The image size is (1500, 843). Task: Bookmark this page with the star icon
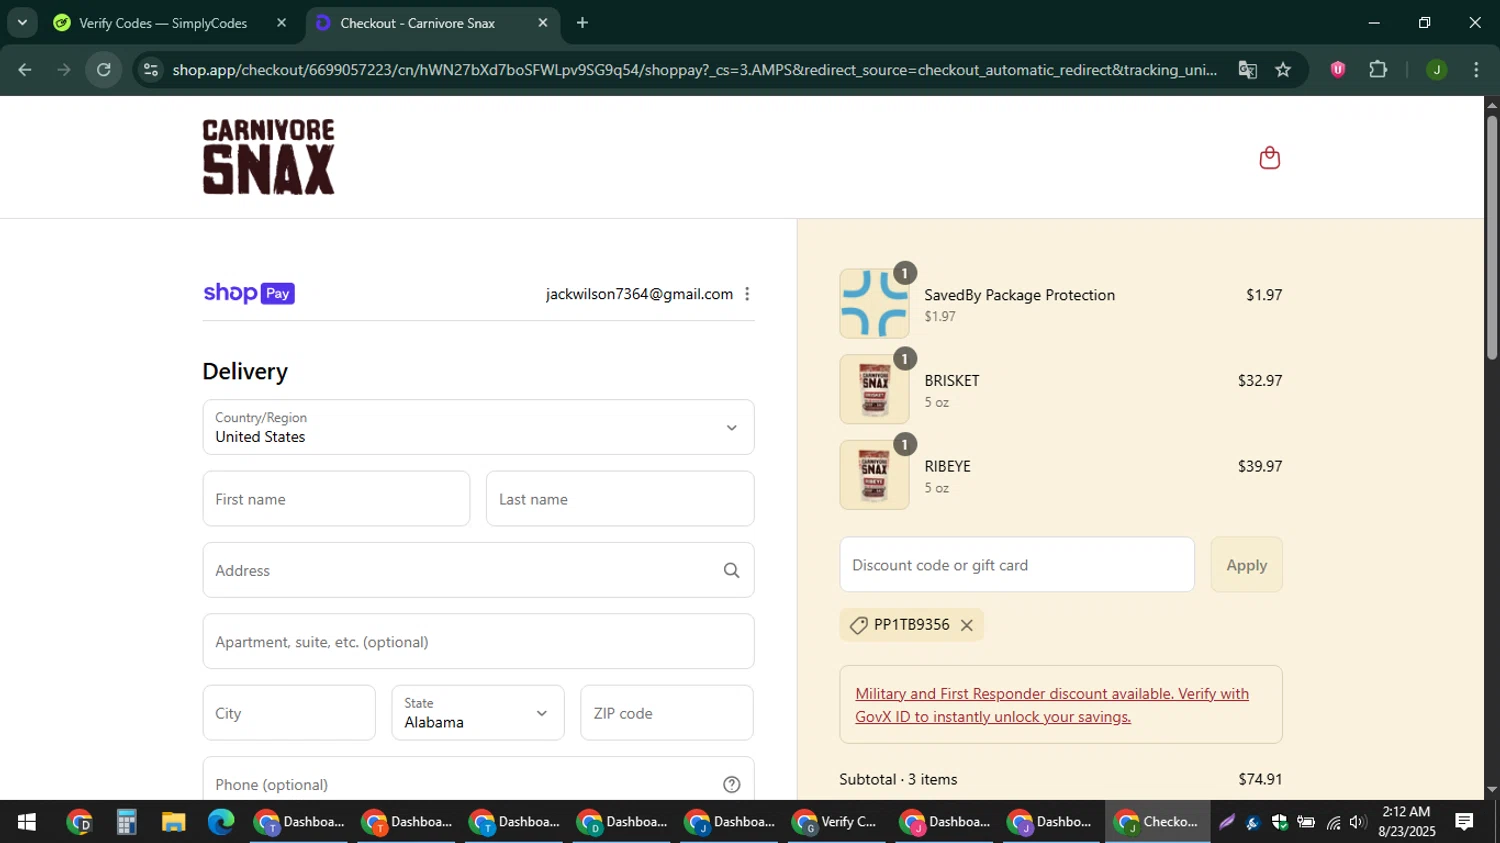click(1283, 69)
